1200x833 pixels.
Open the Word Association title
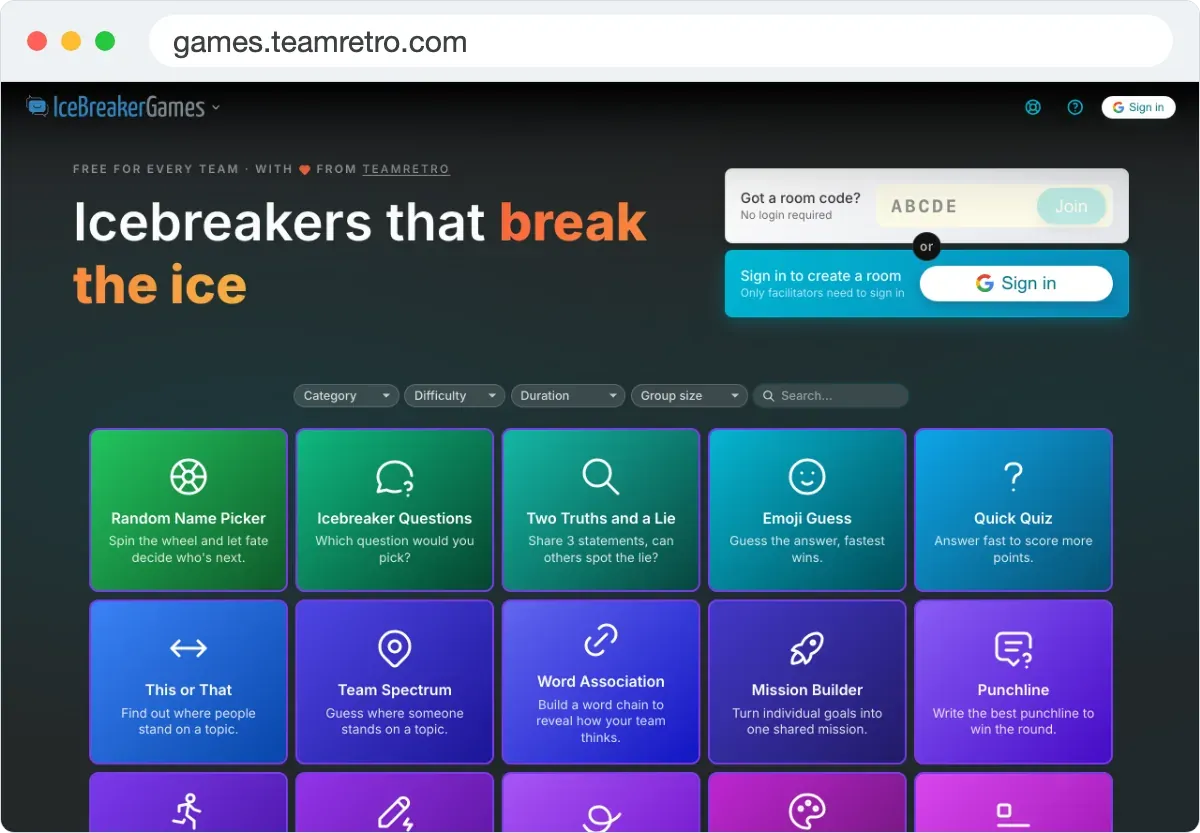[x=601, y=682]
